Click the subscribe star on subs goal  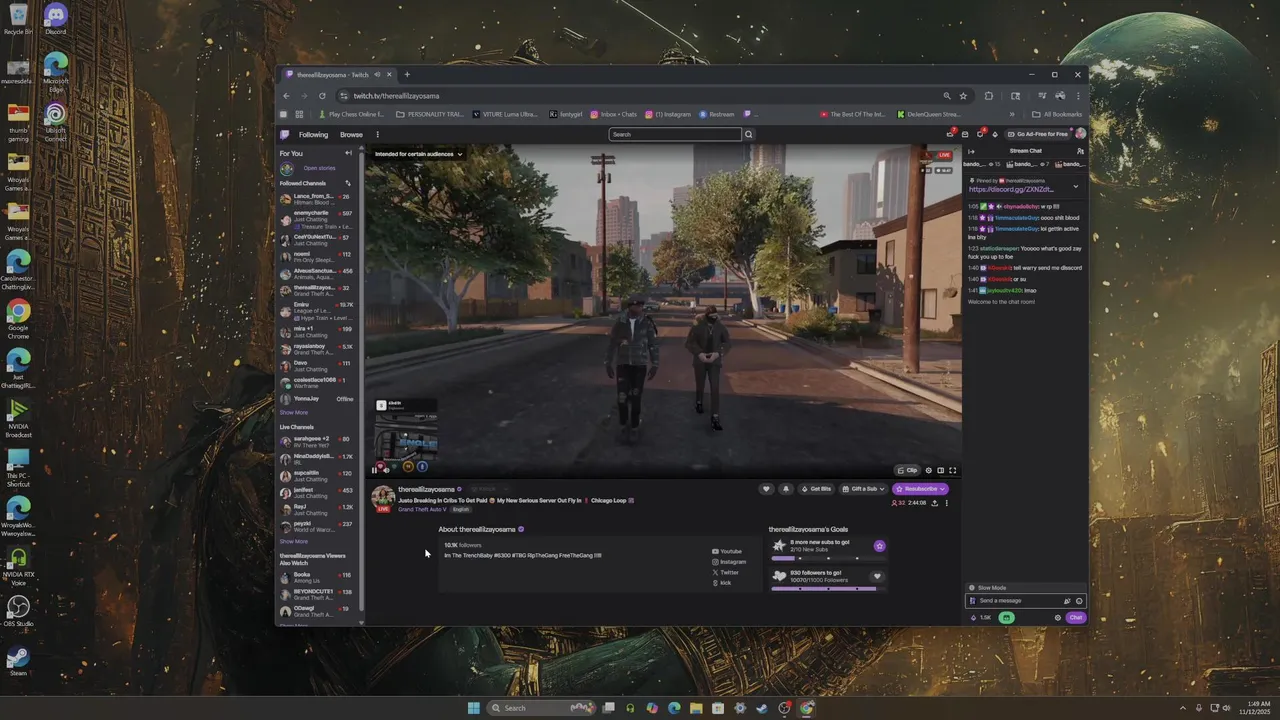point(879,546)
